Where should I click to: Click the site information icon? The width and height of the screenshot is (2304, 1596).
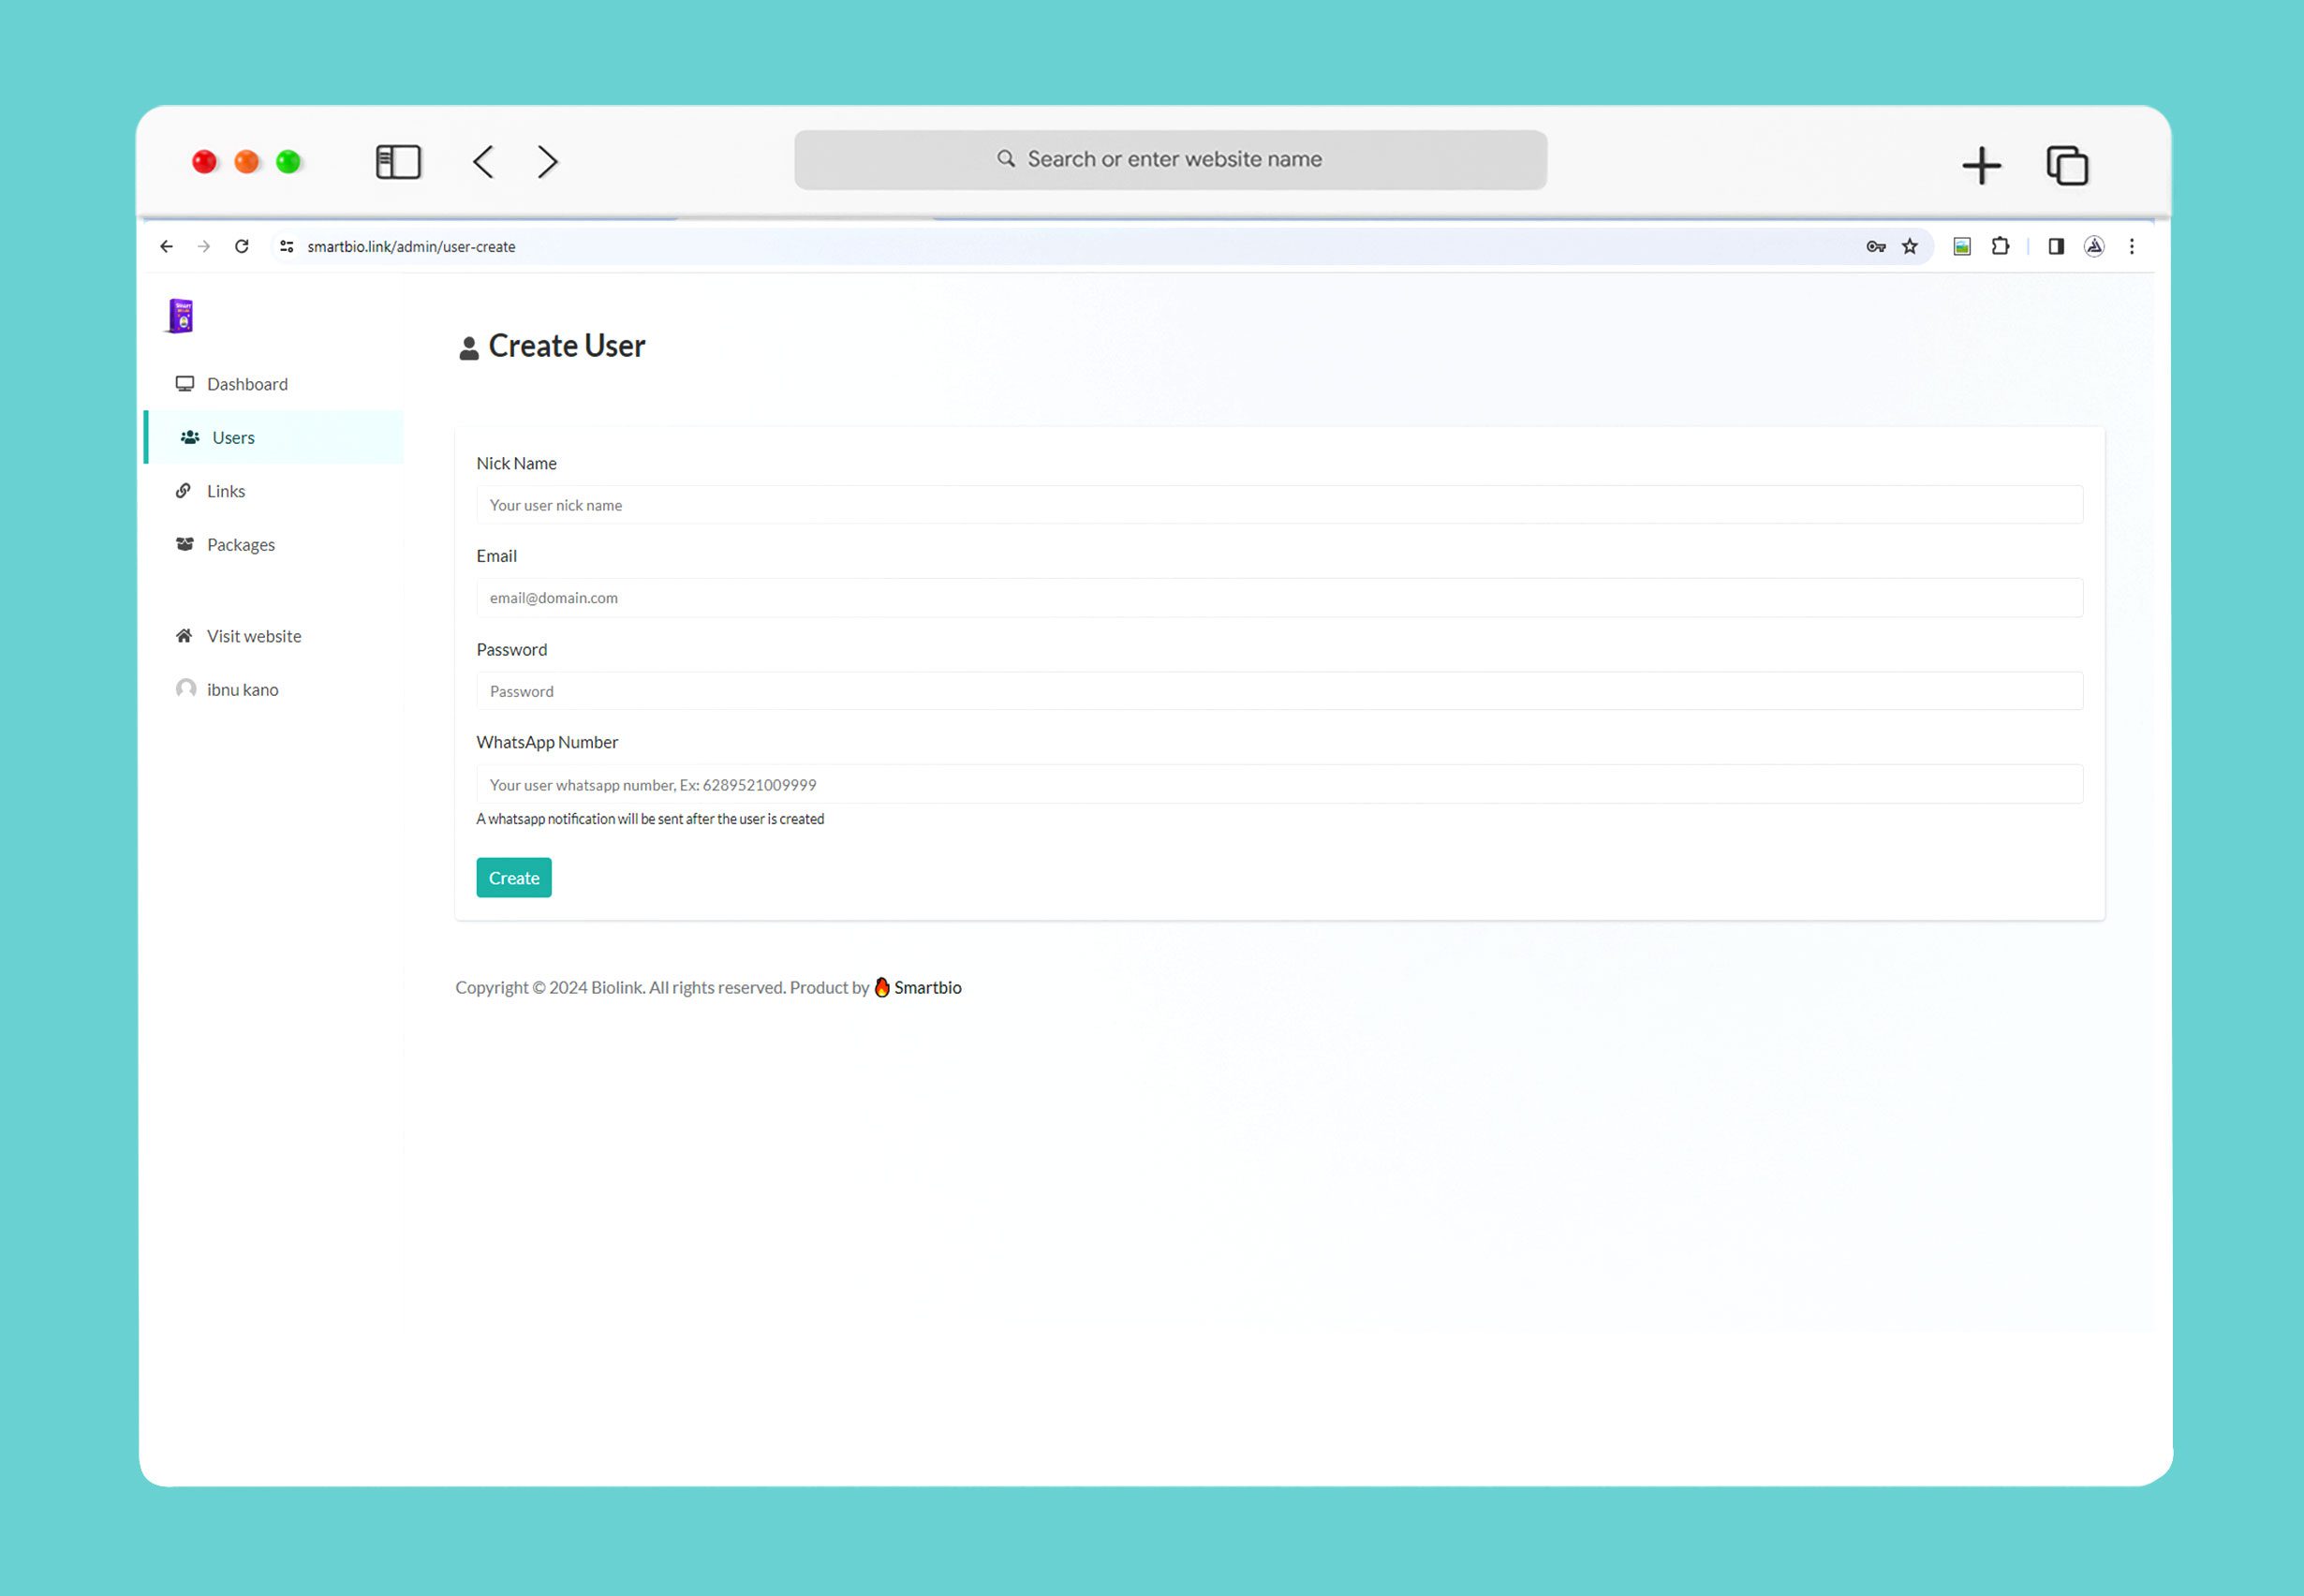coord(287,246)
